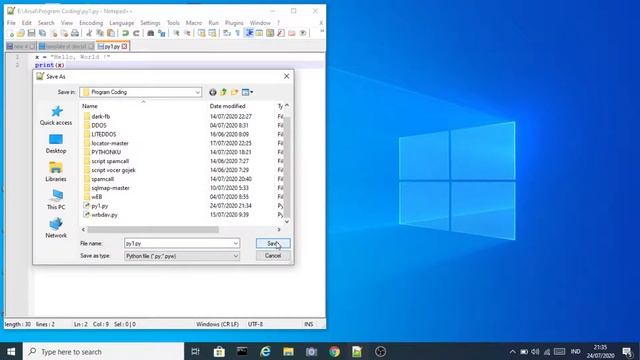Click the Find binoculars toolbar icon

click(151, 33)
